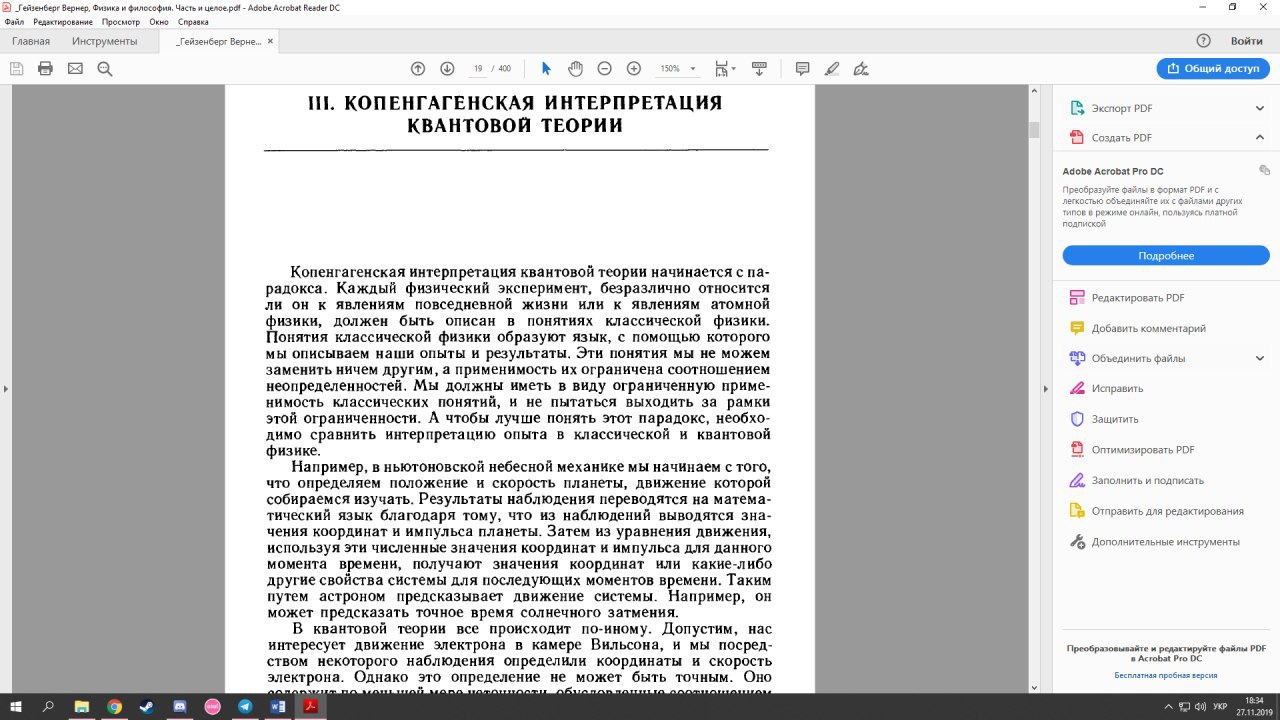Open the Sign document tool
This screenshot has width=1280, height=720.
click(x=861, y=68)
